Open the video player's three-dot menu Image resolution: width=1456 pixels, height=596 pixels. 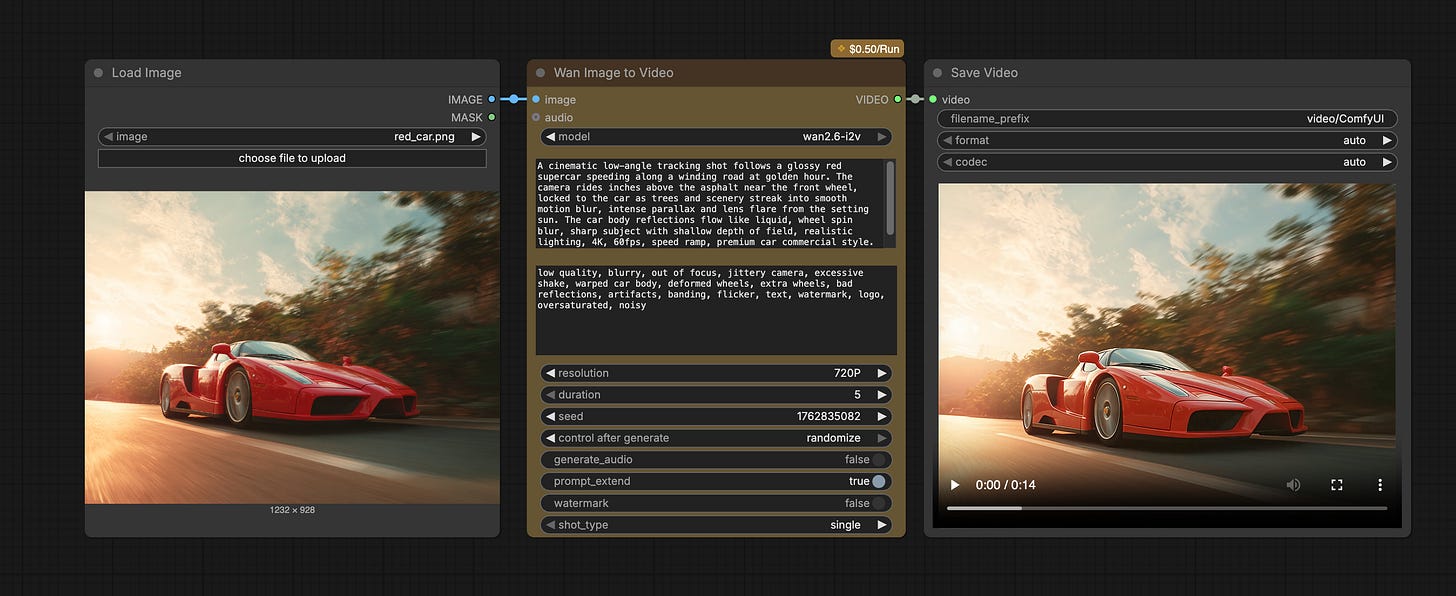[1380, 485]
